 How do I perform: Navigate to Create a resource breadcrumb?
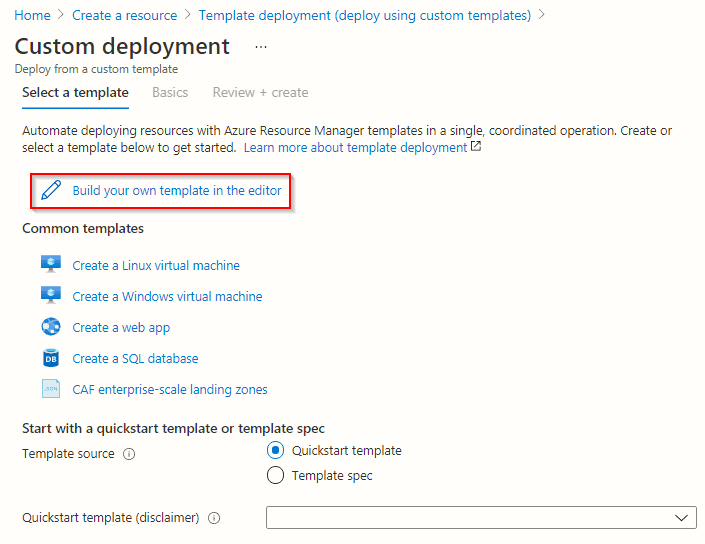coord(124,15)
